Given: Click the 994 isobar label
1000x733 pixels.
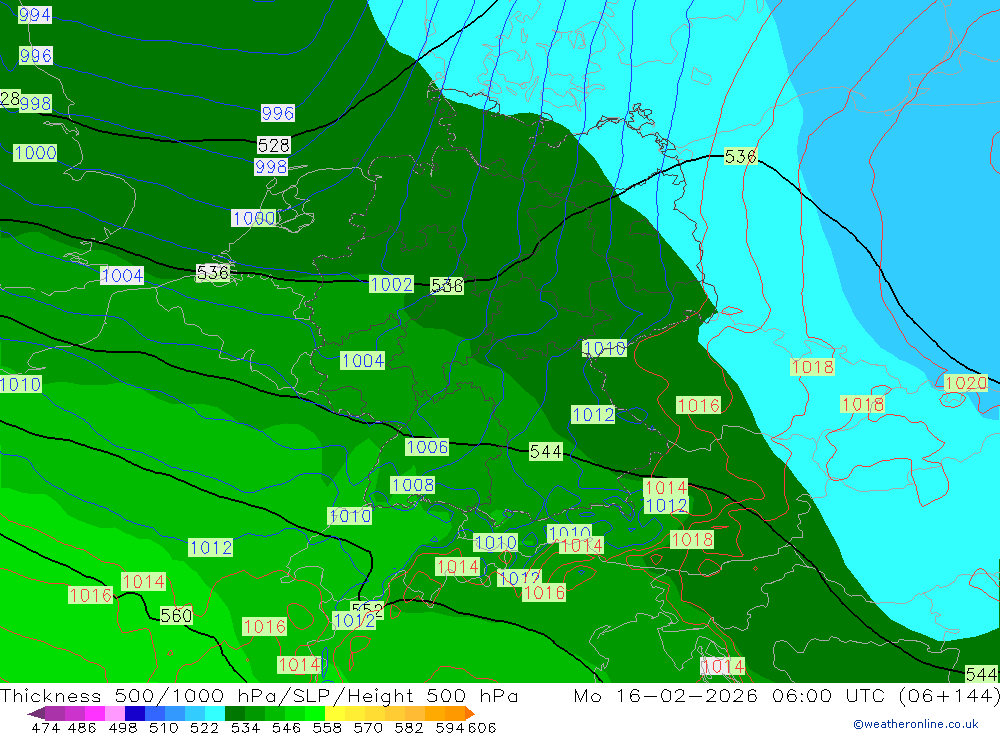Looking at the screenshot, I should pos(34,14).
